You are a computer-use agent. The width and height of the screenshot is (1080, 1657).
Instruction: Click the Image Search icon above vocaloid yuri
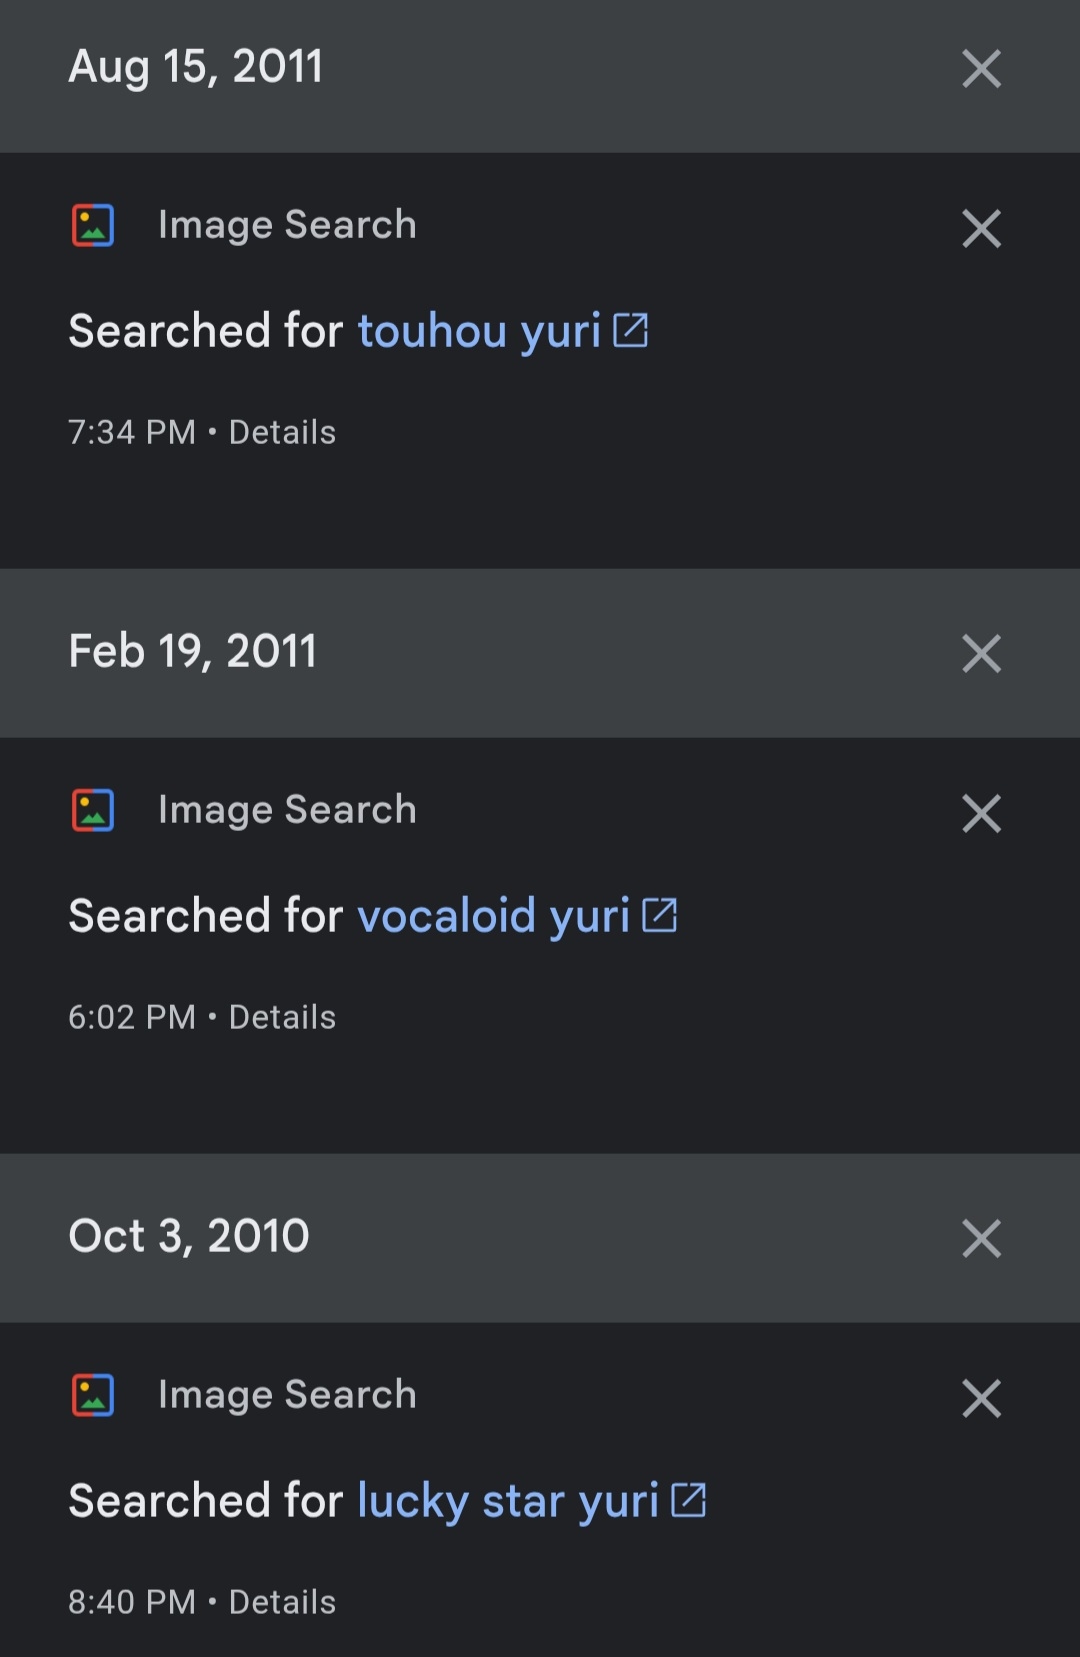(x=93, y=810)
